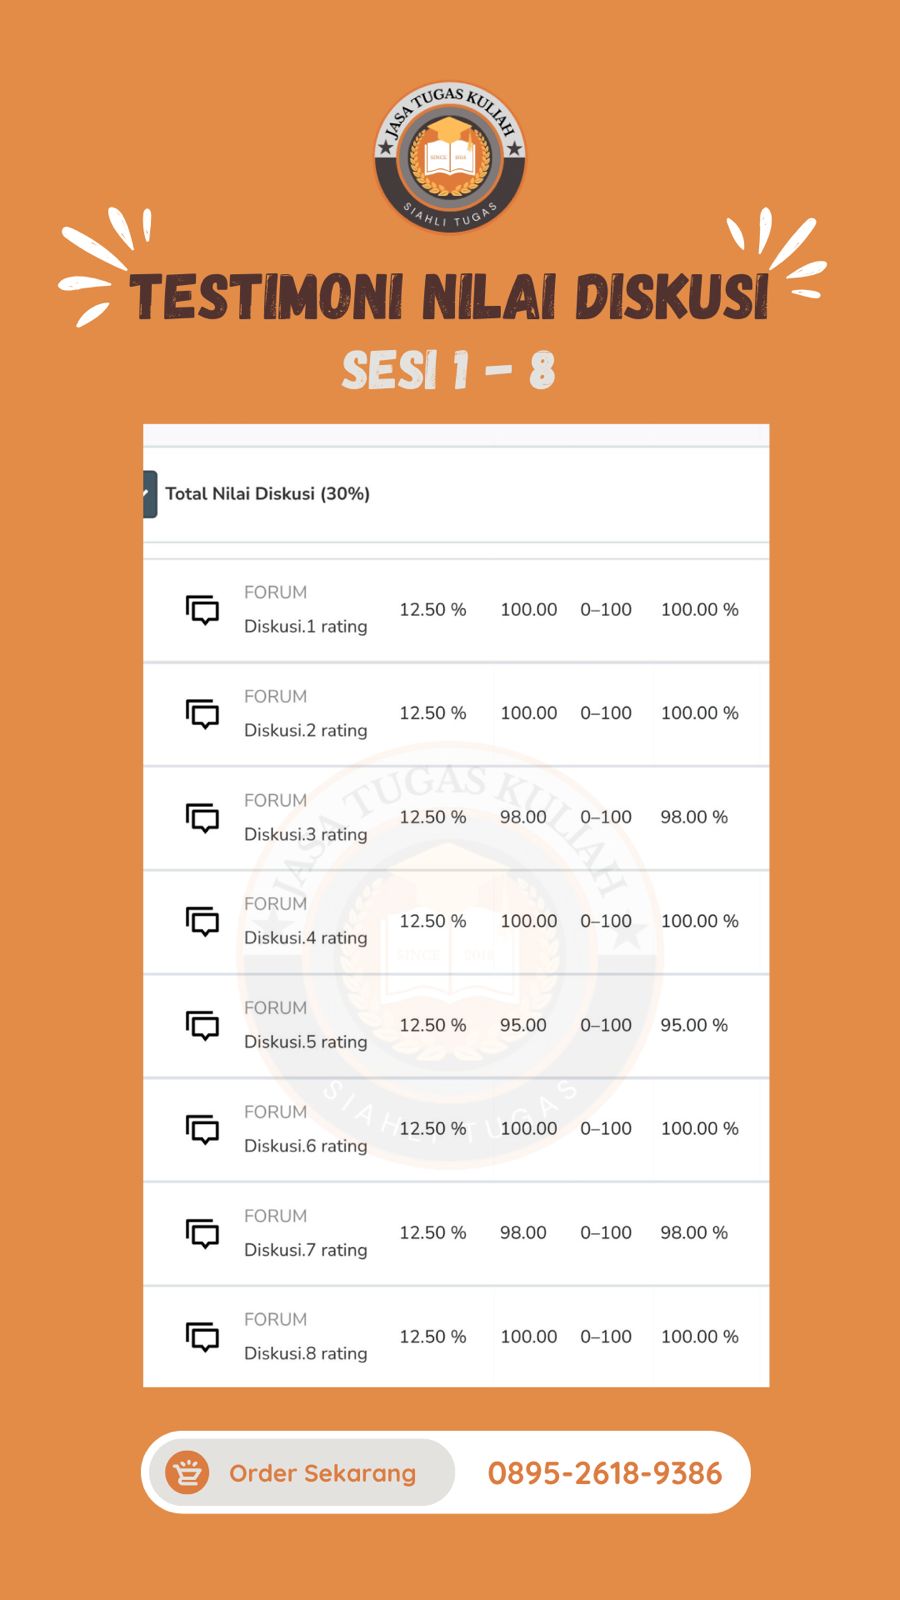900x1600 pixels.
Task: Select the Total Nilai Diskusi (30%) heading
Action: coord(268,494)
